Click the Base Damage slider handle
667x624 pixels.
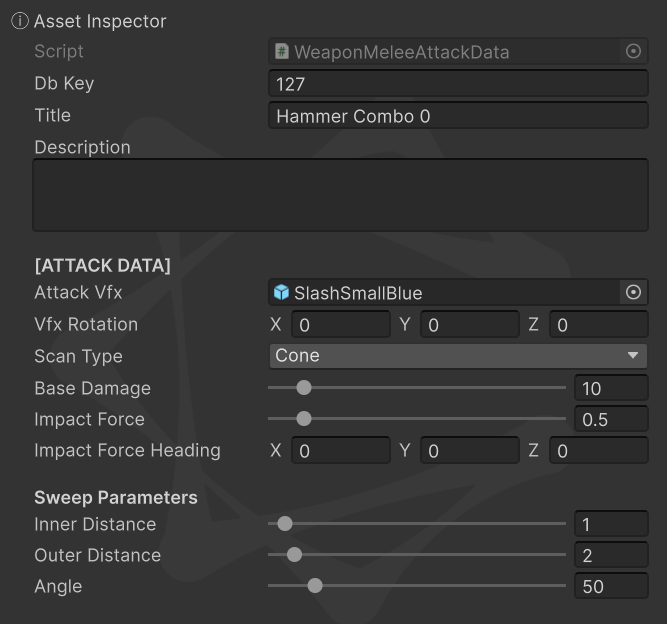304,388
